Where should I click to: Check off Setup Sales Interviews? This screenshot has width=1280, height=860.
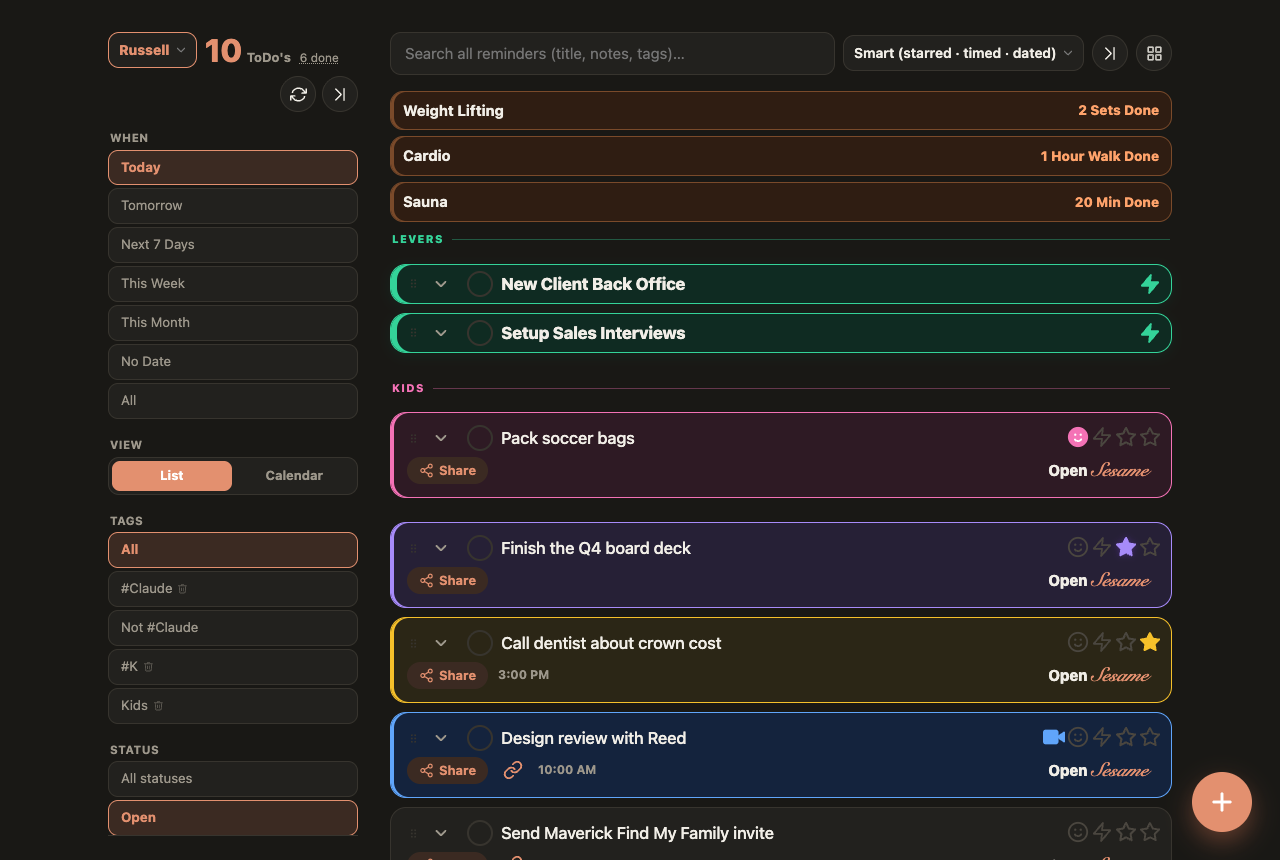(x=480, y=333)
